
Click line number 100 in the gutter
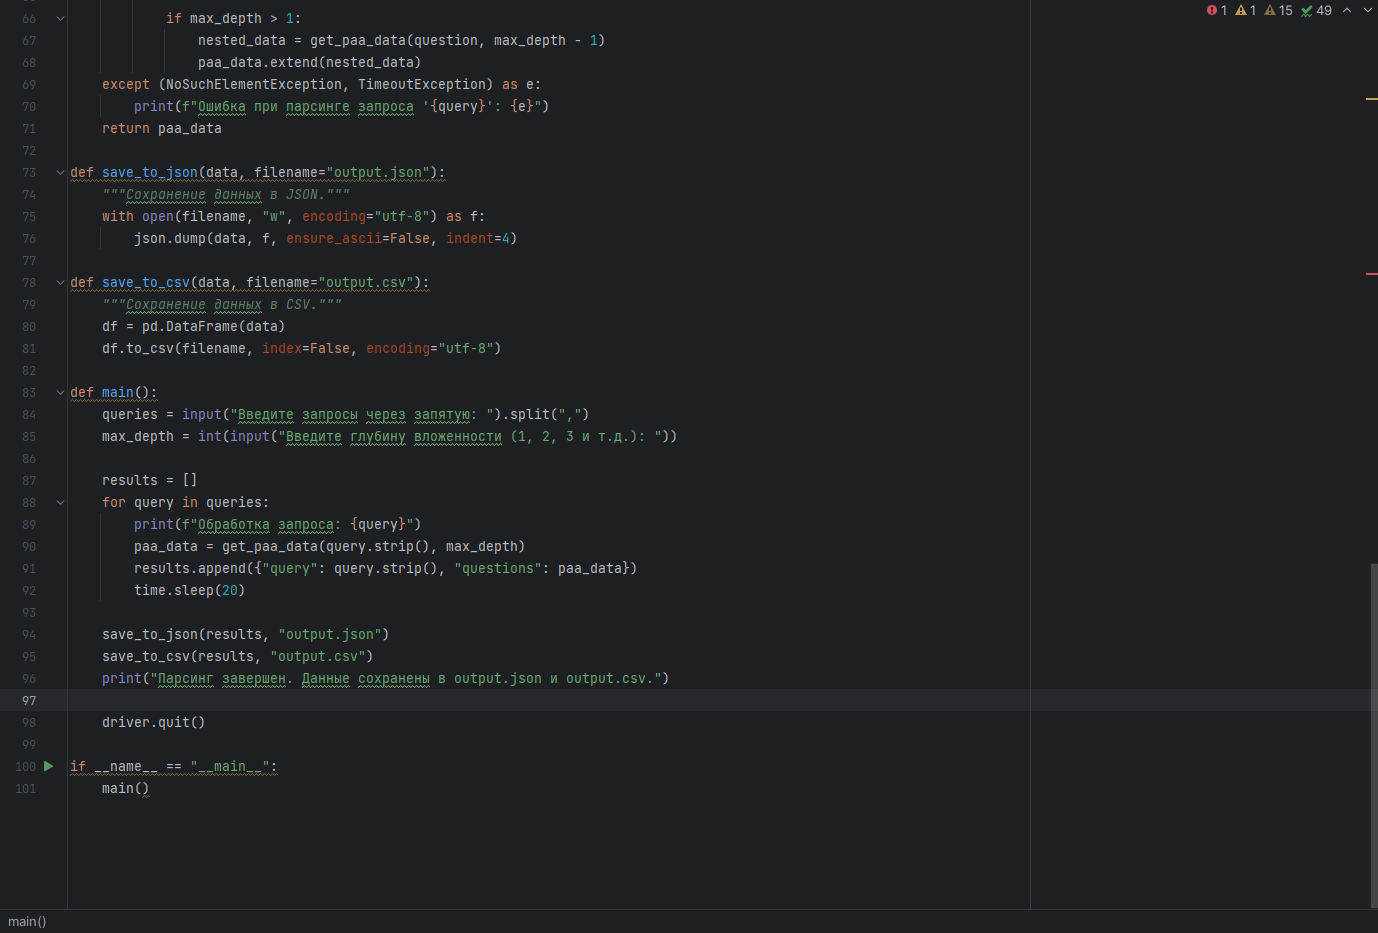tap(25, 766)
